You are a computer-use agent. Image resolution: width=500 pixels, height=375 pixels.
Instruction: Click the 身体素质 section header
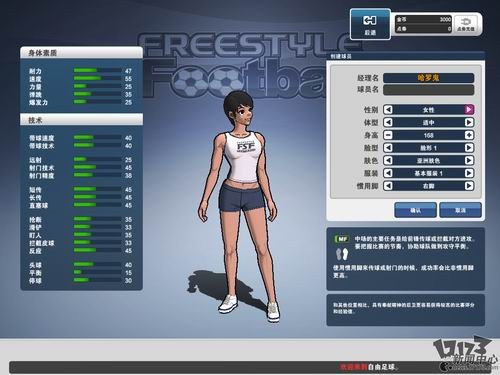pos(81,53)
